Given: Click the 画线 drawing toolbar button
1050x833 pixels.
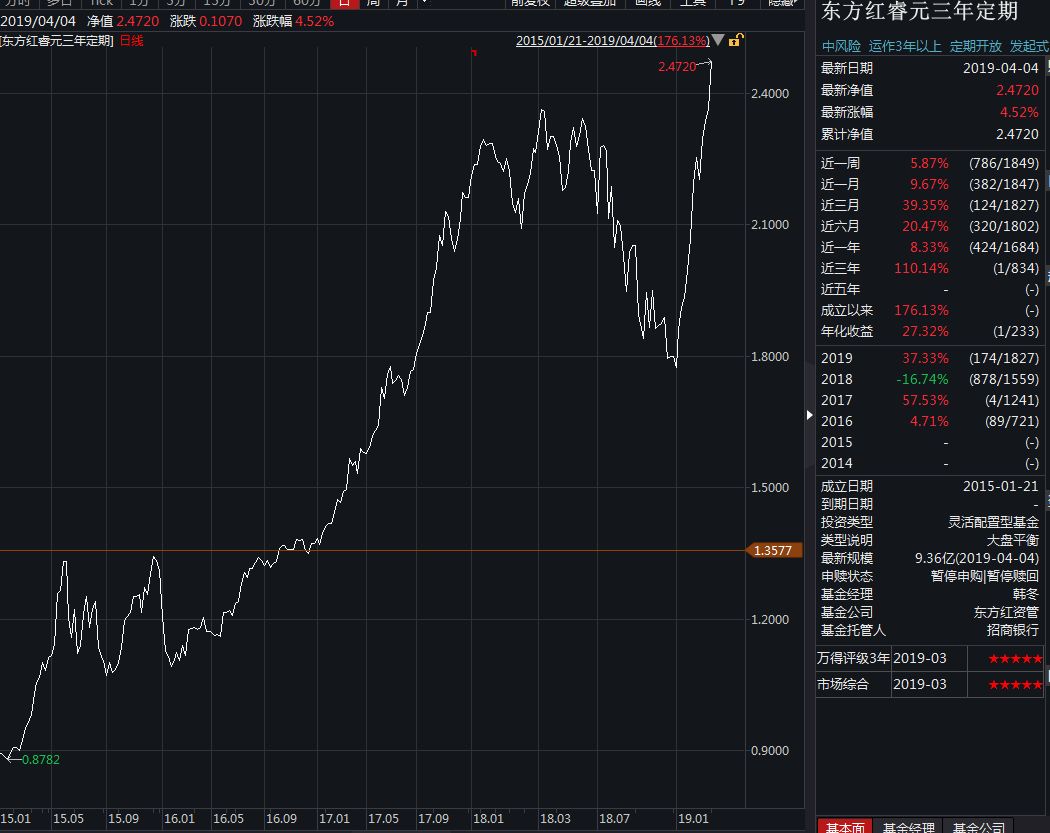Looking at the screenshot, I should pyautogui.click(x=648, y=3).
